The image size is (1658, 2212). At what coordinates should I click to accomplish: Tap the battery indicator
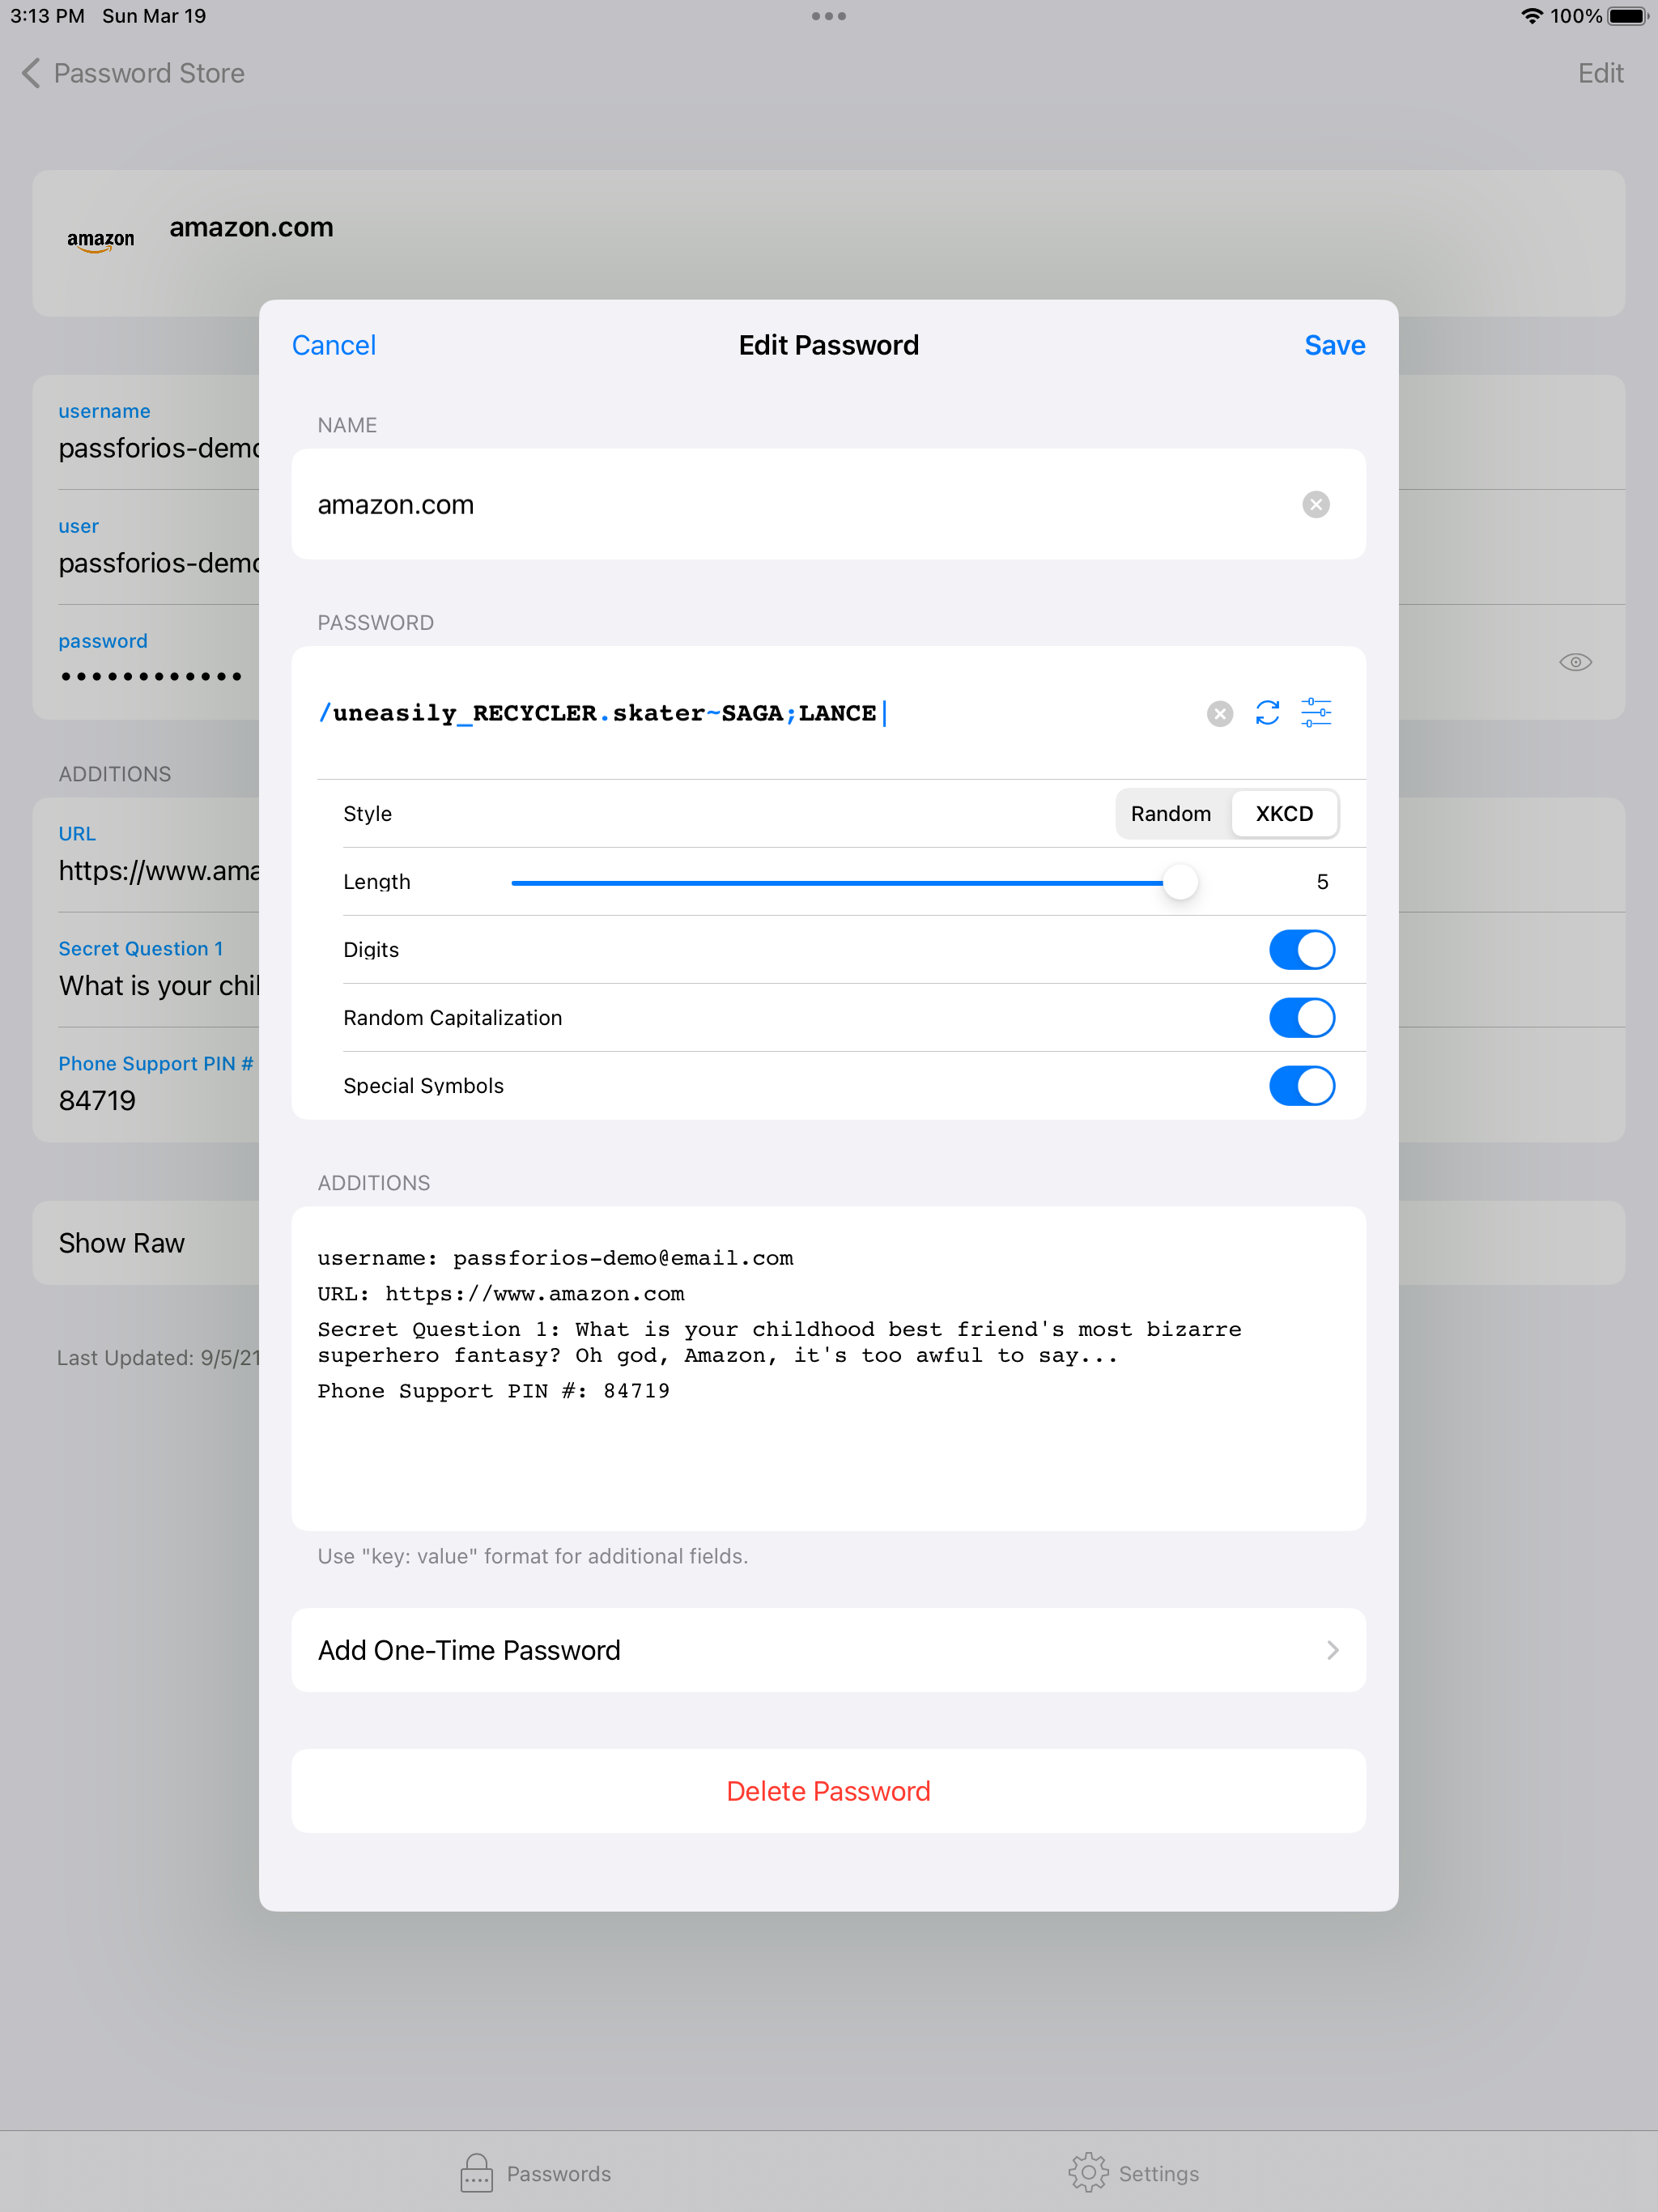[x=1627, y=16]
